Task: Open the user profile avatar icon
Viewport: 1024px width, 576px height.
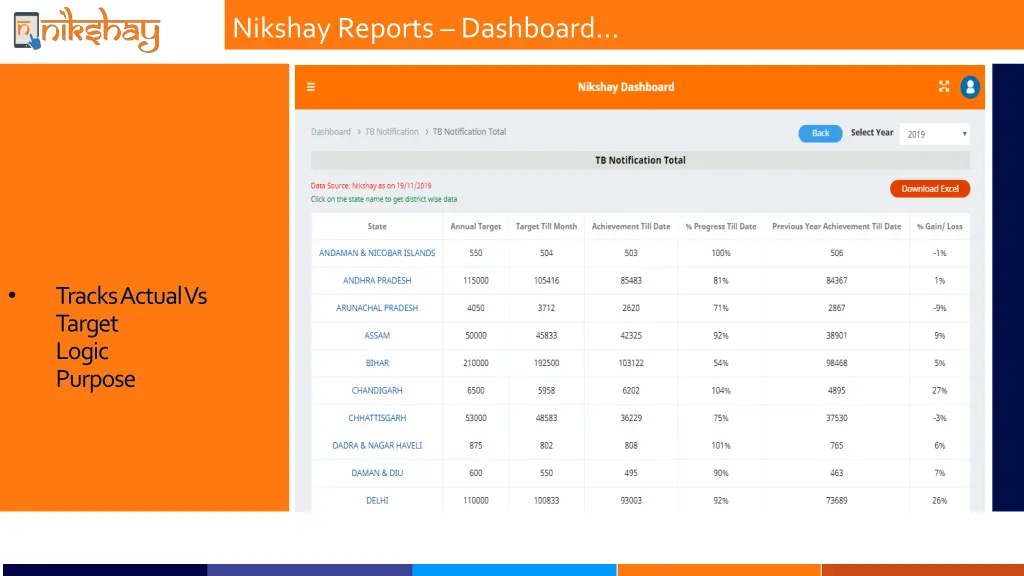Action: click(x=970, y=87)
